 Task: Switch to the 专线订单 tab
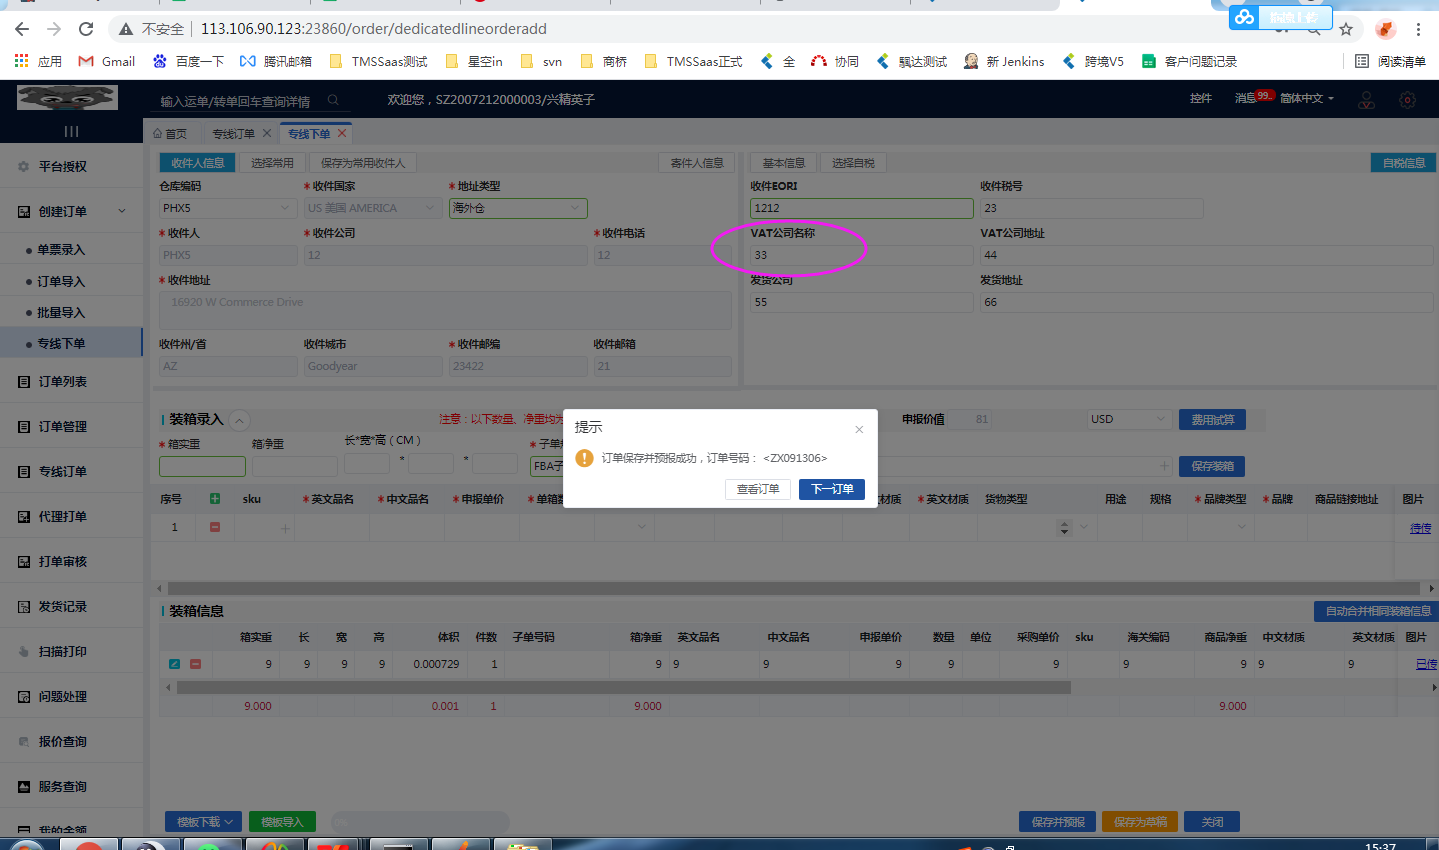point(233,134)
